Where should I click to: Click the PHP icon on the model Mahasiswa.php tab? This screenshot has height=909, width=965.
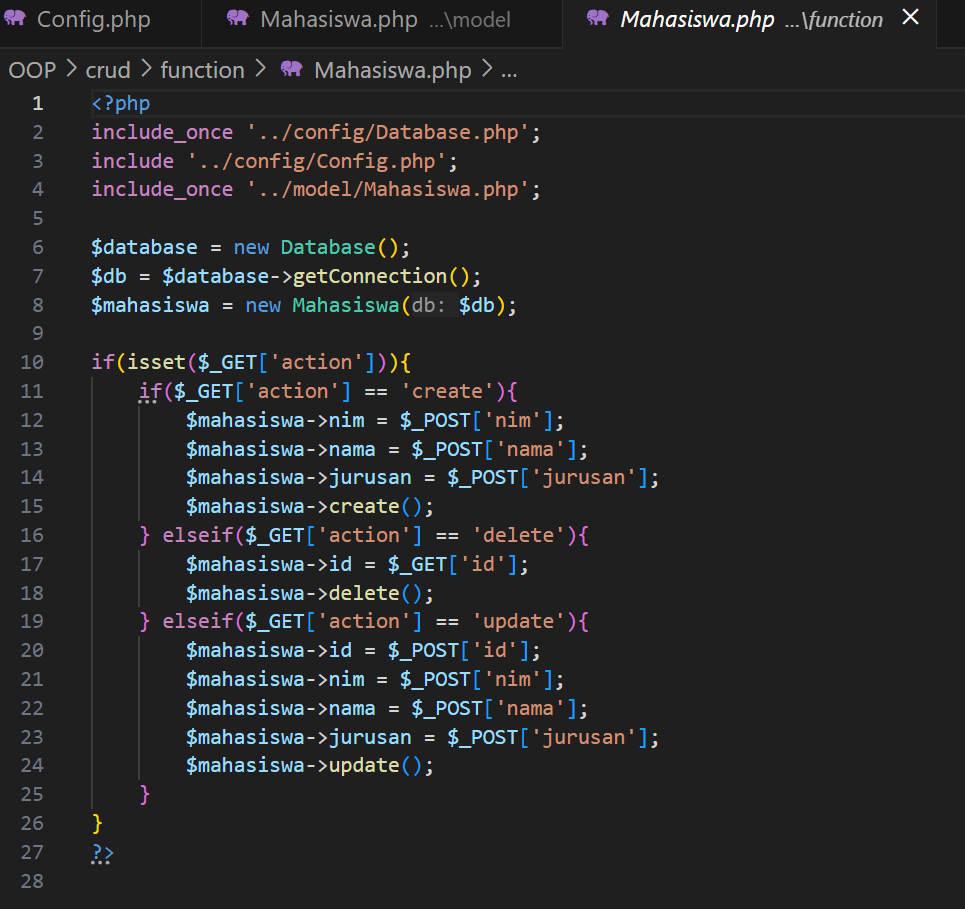tap(238, 19)
